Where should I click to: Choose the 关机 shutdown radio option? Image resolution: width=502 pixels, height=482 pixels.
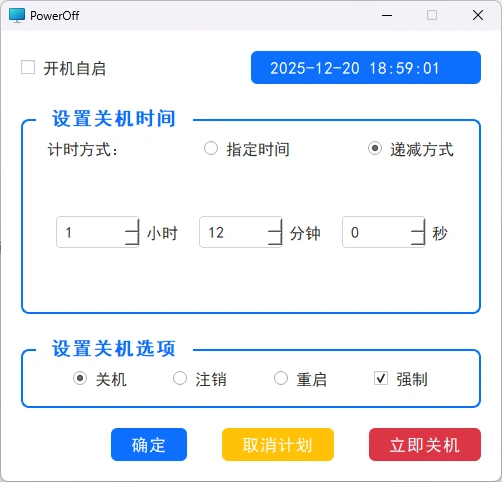tap(80, 378)
